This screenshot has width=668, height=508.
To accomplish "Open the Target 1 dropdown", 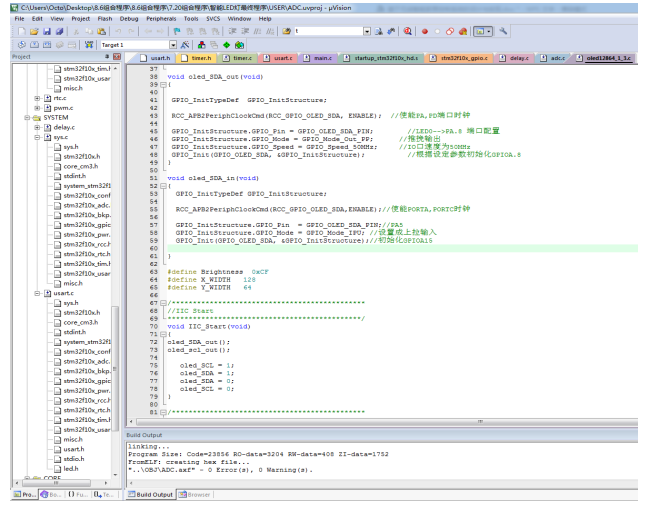I will tap(173, 45).
